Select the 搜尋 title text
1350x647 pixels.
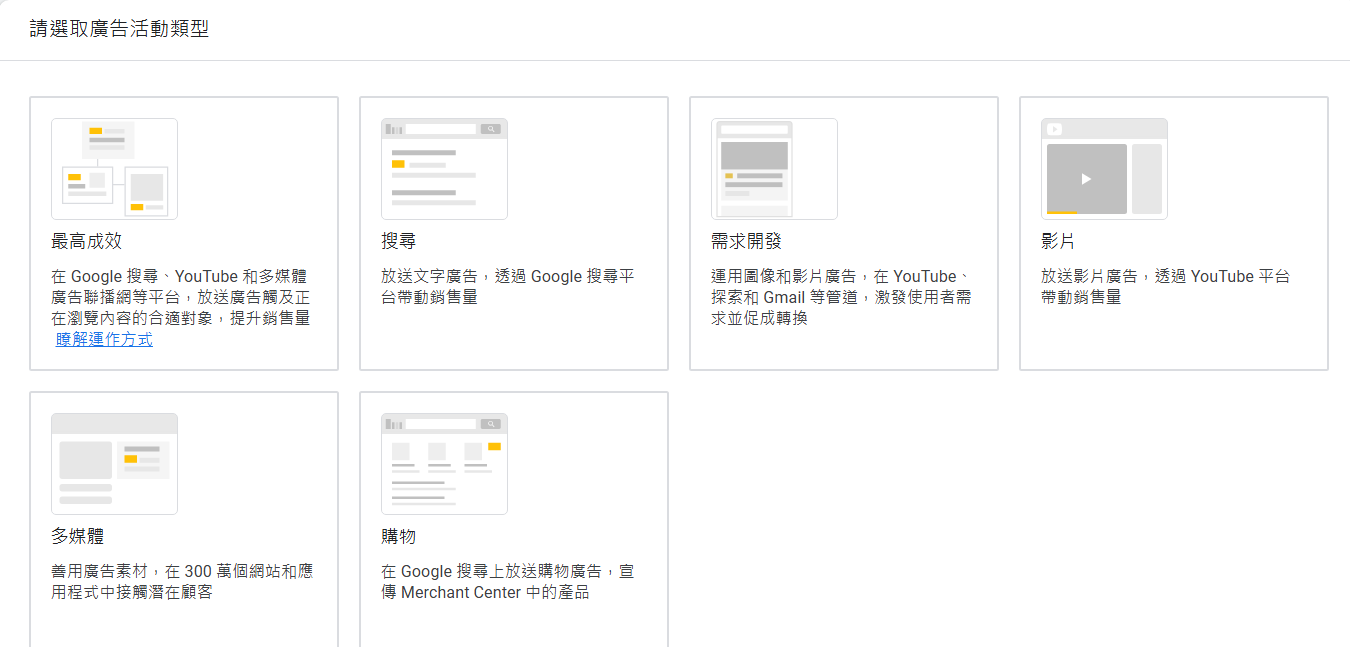(x=398, y=242)
